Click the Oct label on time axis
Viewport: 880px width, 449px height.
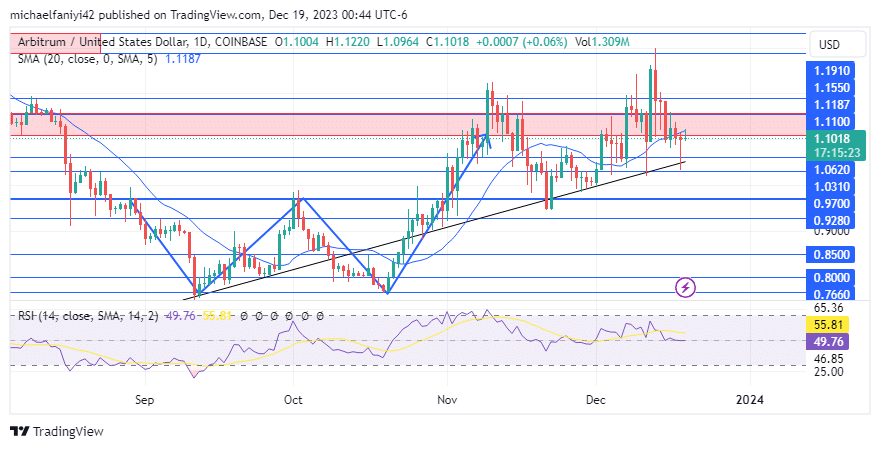[x=293, y=400]
